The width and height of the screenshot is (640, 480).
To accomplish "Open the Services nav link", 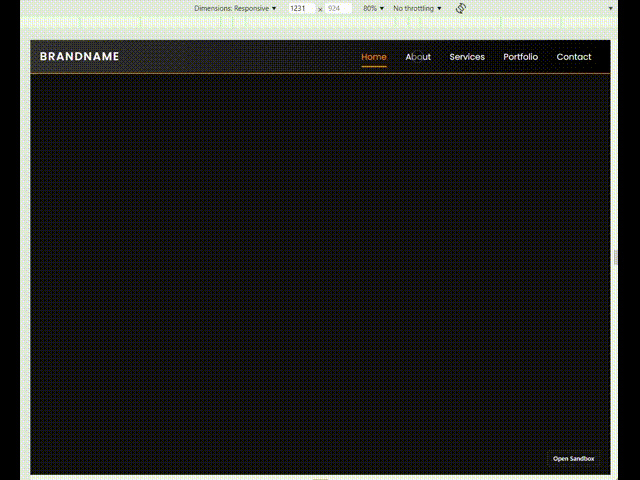I will [467, 57].
